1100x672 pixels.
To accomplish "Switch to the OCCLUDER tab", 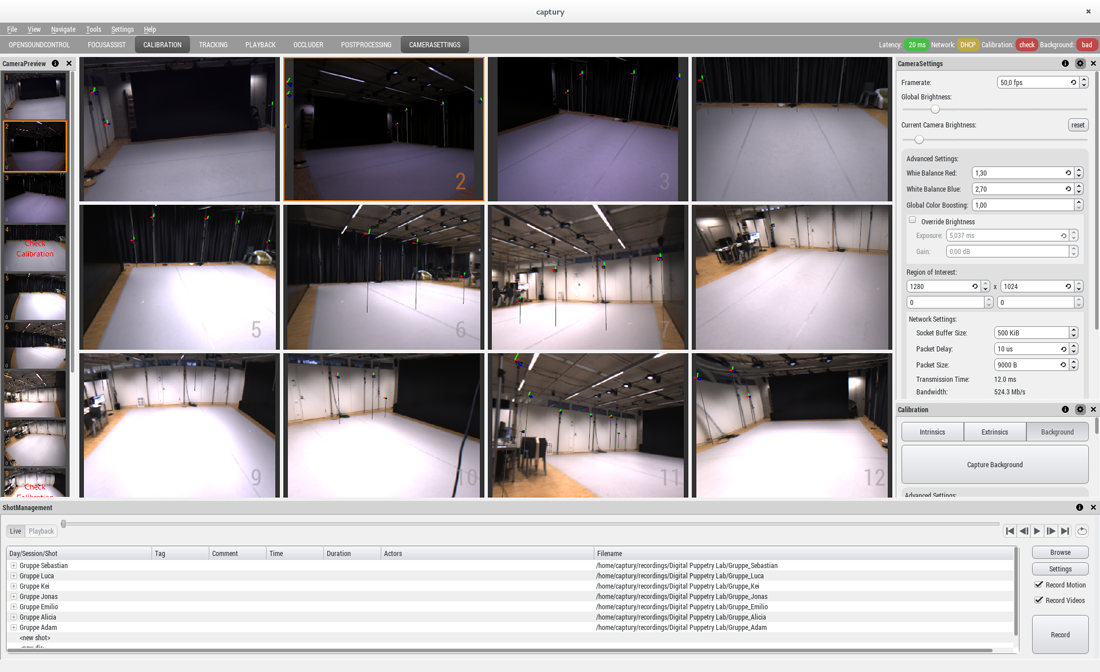I will pyautogui.click(x=308, y=44).
